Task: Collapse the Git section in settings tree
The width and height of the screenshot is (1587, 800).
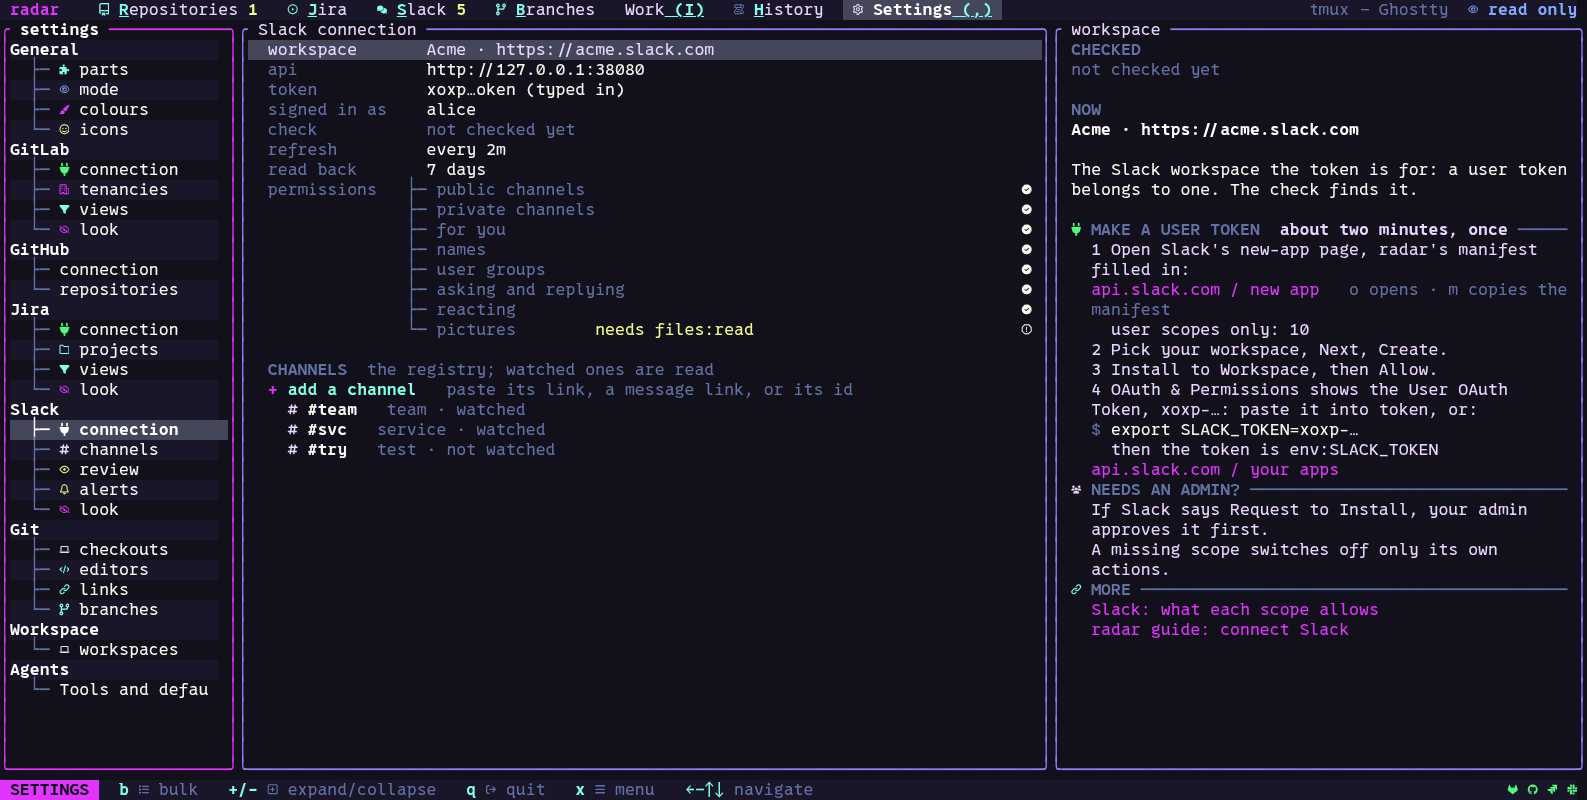Action: 25,530
